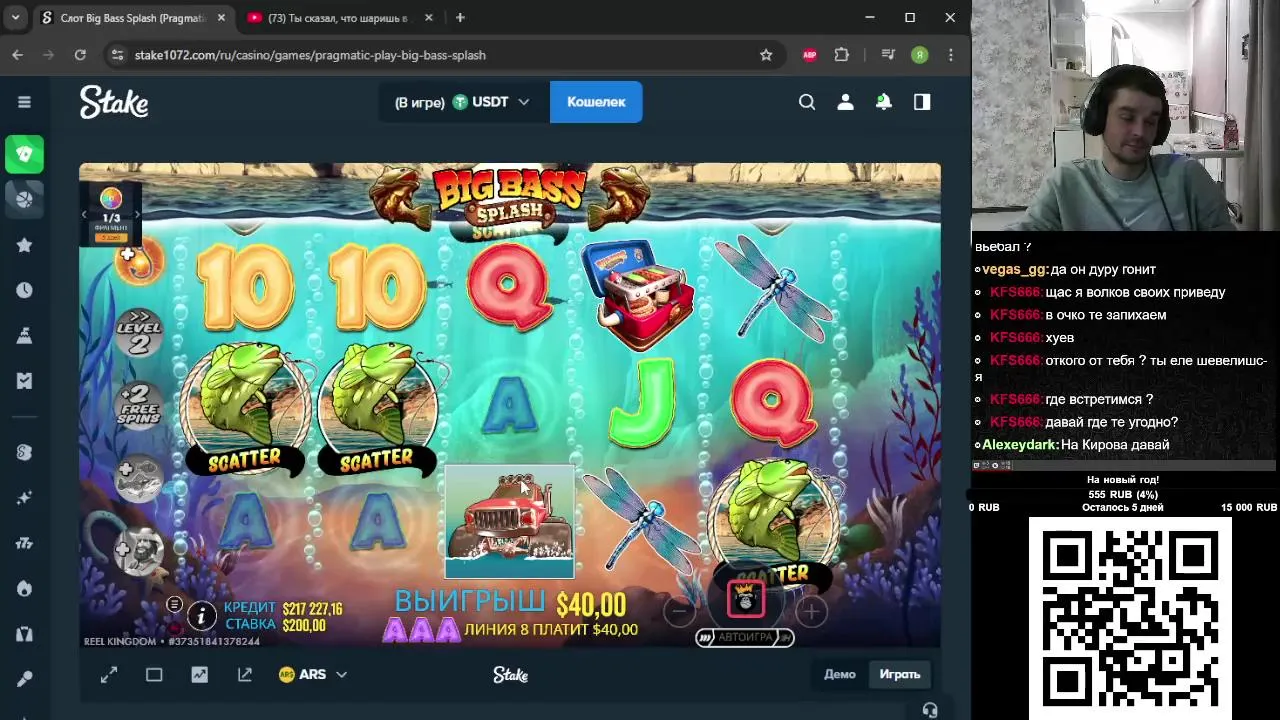Toggle fullscreen mode for the game
The height and width of the screenshot is (720, 1280).
109,675
